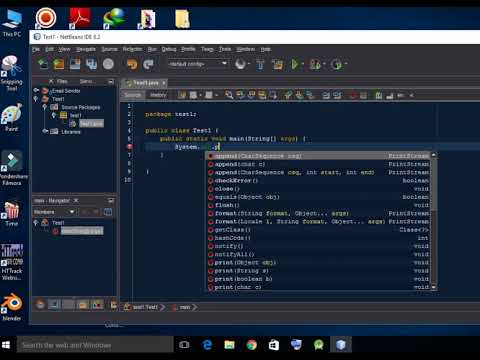The image size is (480, 360).
Task: Click the Undo arrow in the toolbar
Action: point(132,64)
